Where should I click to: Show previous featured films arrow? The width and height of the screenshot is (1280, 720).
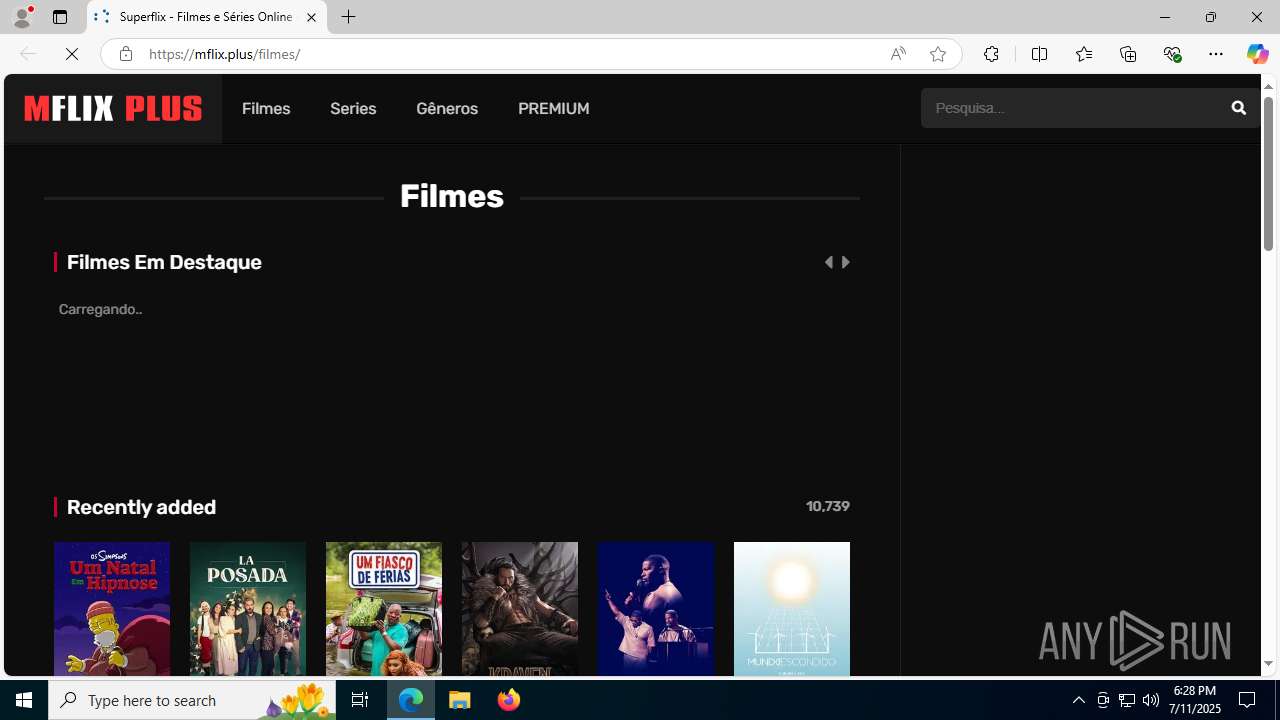pos(828,262)
